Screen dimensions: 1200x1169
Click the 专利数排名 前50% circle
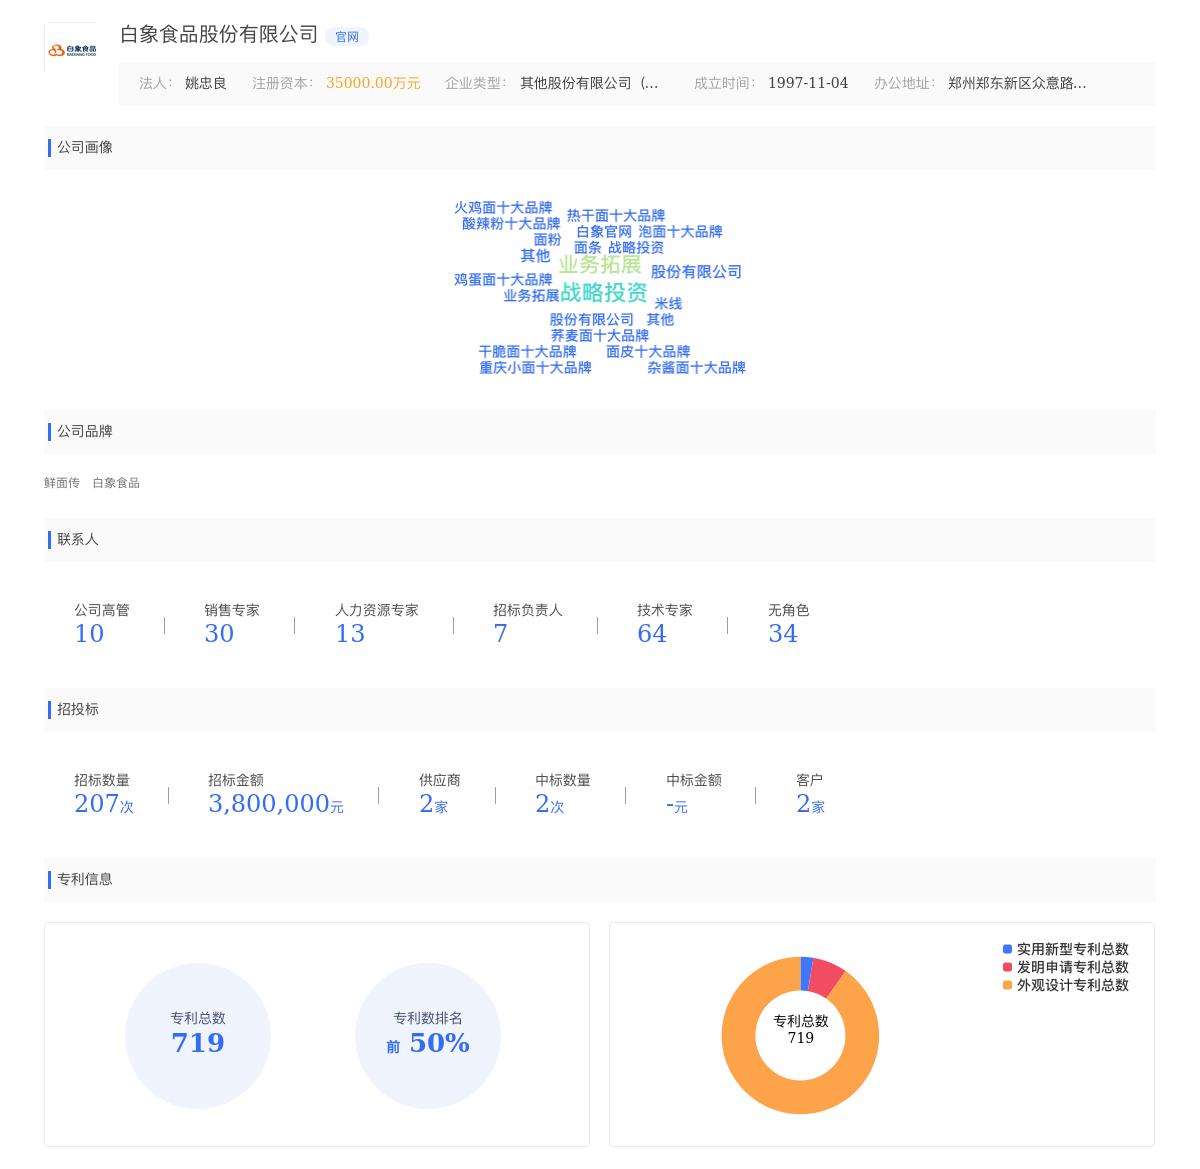(428, 1036)
